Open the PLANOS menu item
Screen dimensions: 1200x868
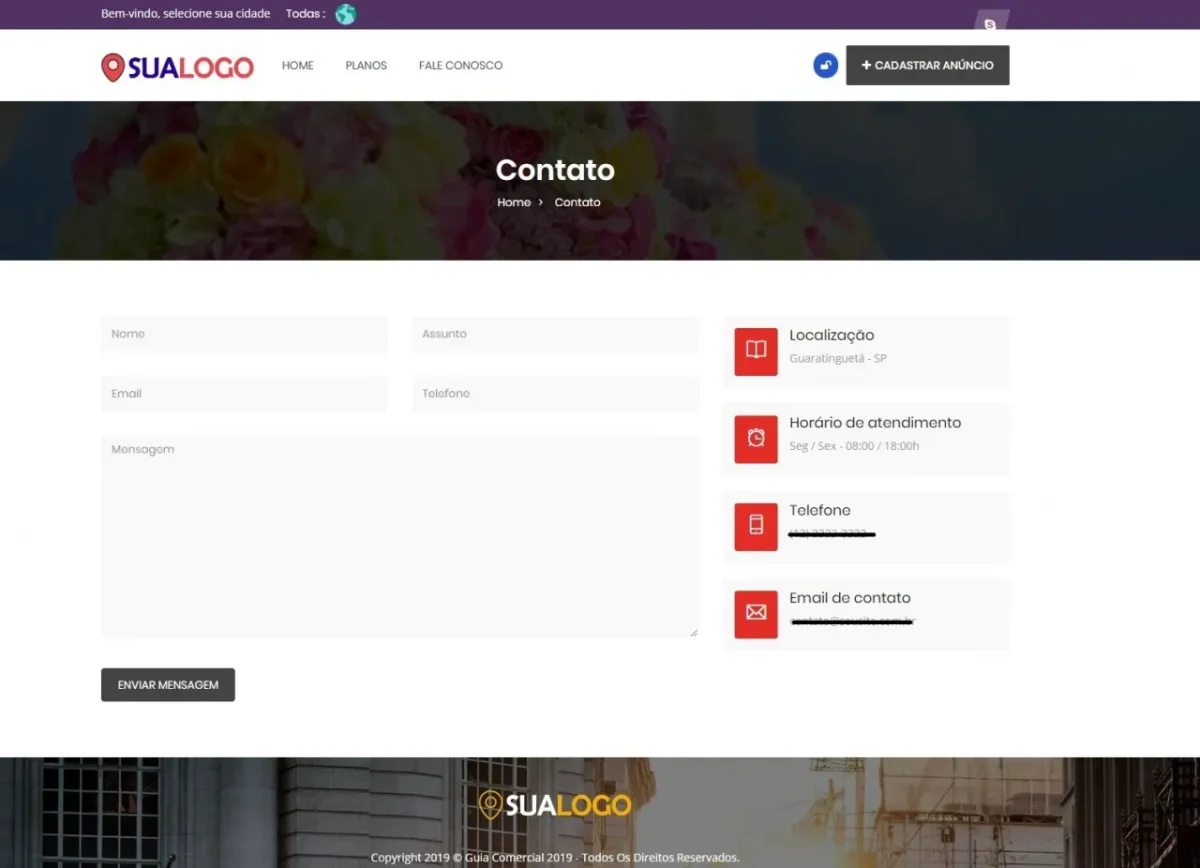(366, 65)
